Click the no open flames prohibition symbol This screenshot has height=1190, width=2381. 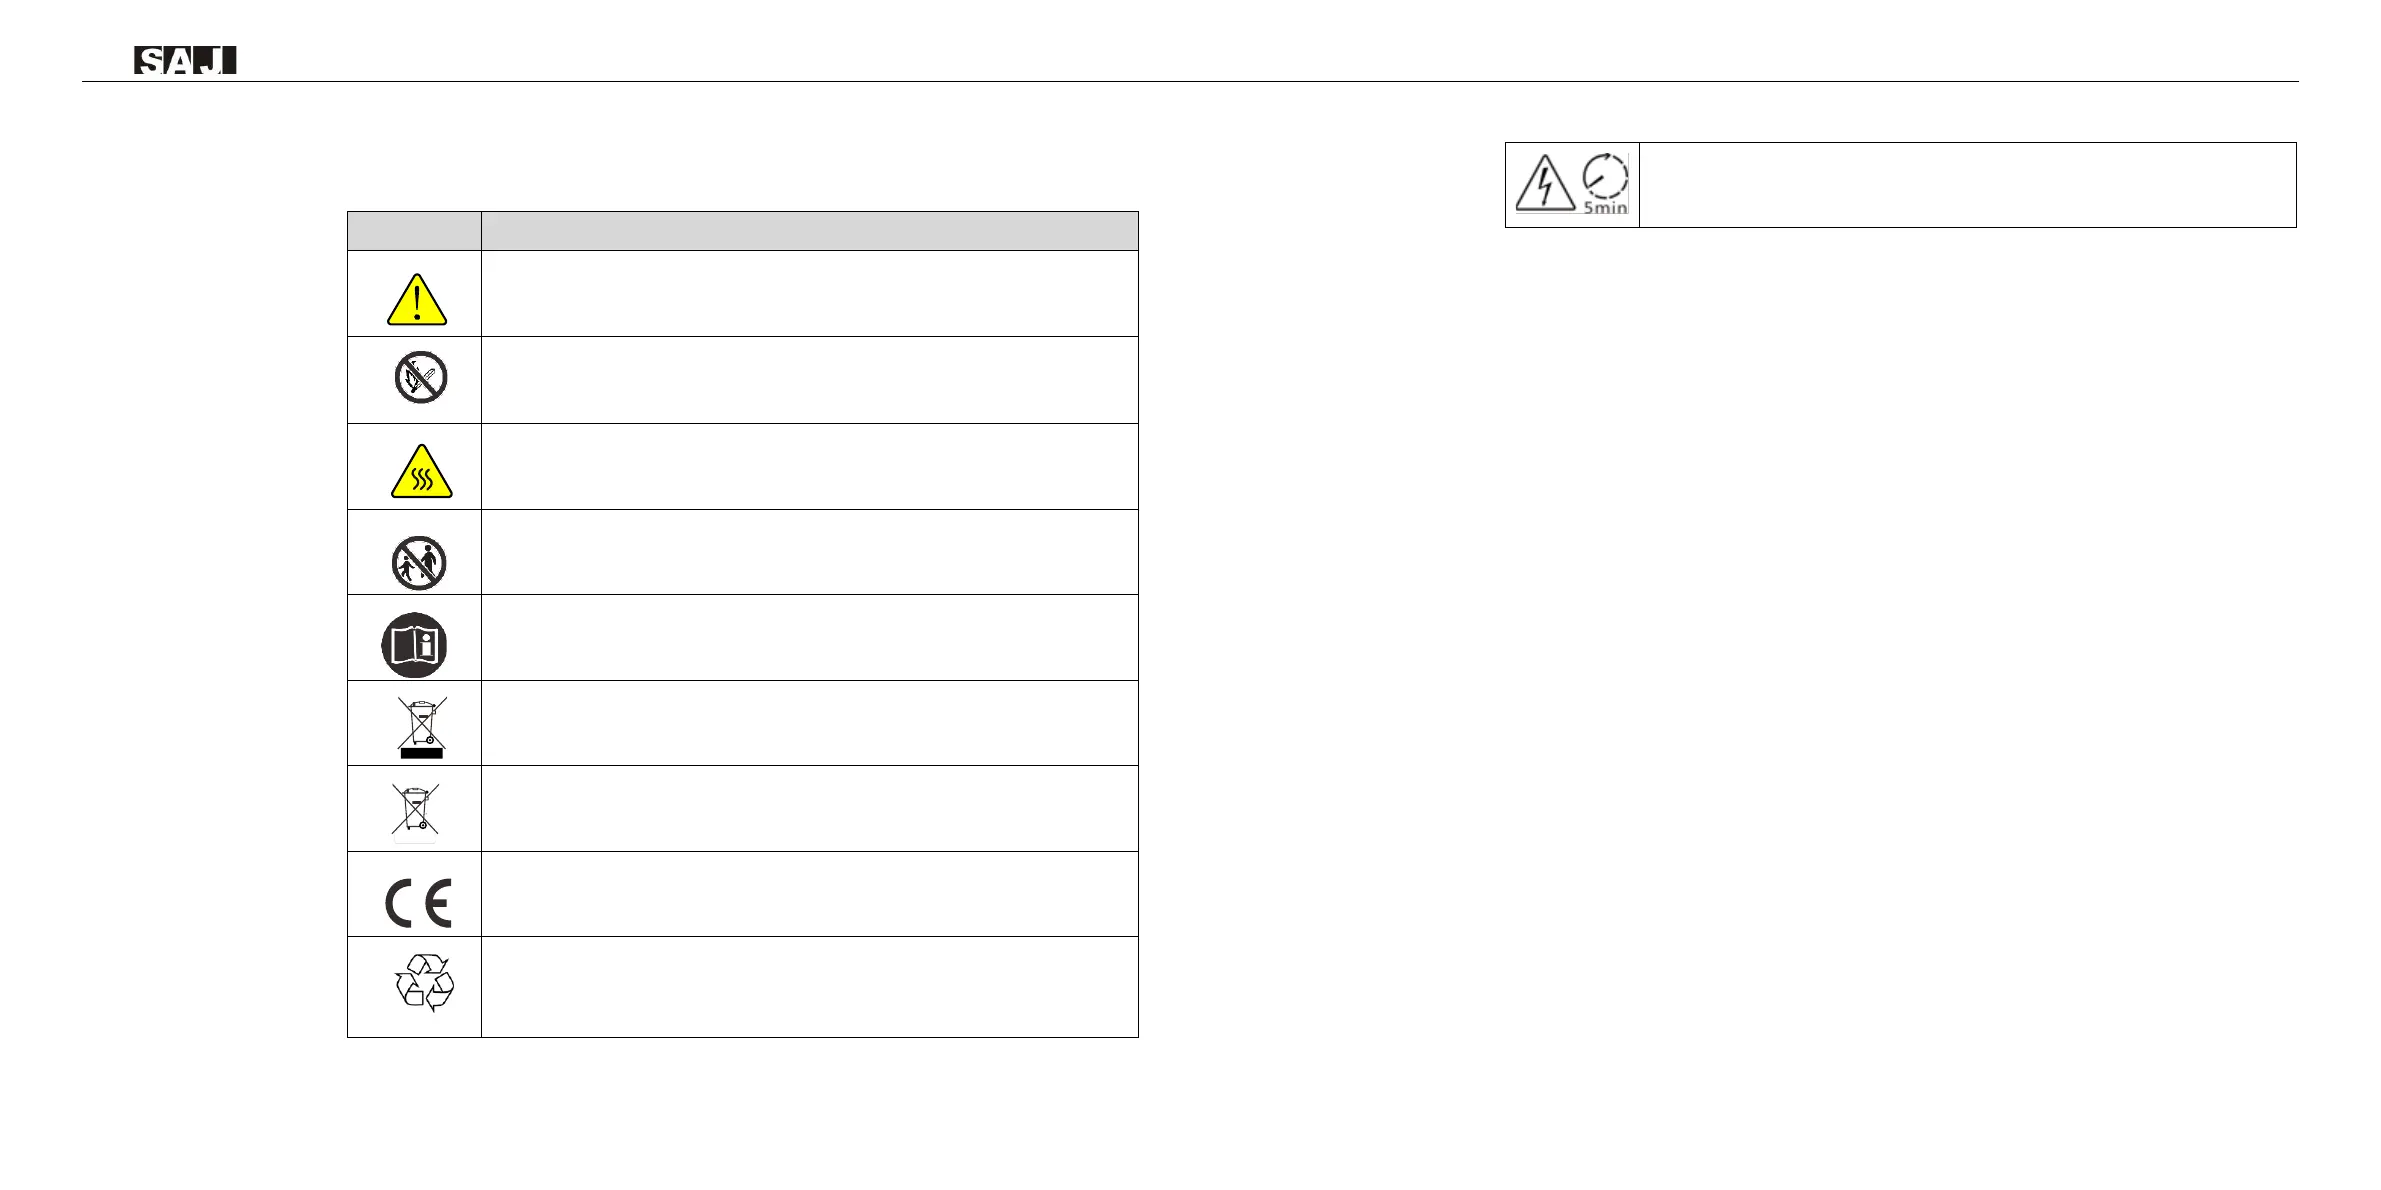(x=420, y=378)
